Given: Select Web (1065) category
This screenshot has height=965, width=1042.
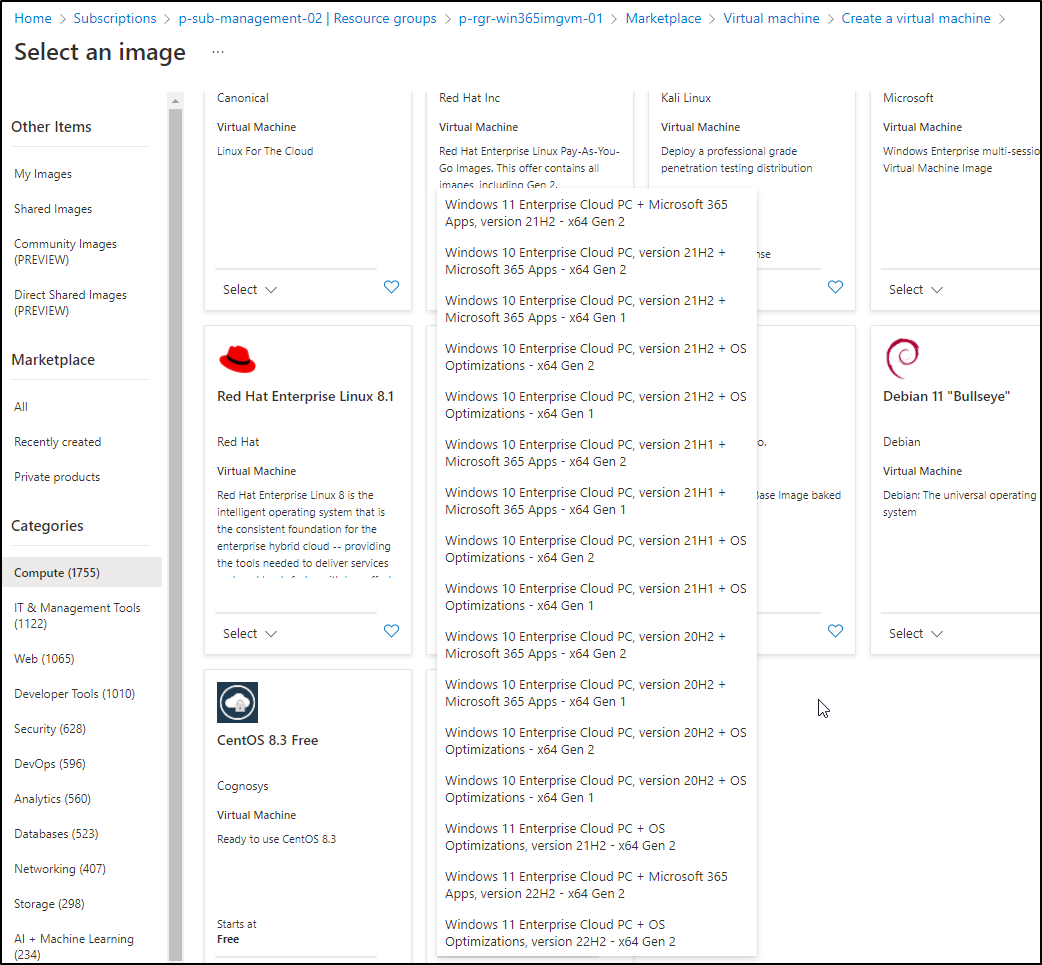Looking at the screenshot, I should [44, 659].
